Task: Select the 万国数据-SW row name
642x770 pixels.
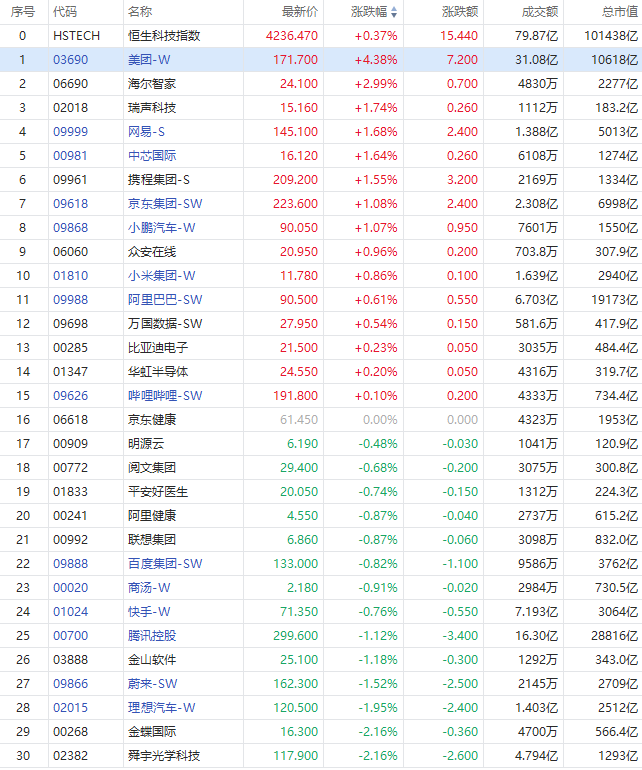Action: coord(165,324)
